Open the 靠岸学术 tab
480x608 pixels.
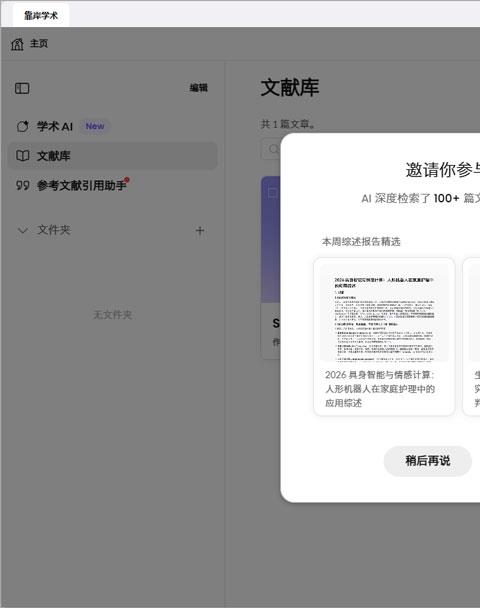tap(41, 16)
